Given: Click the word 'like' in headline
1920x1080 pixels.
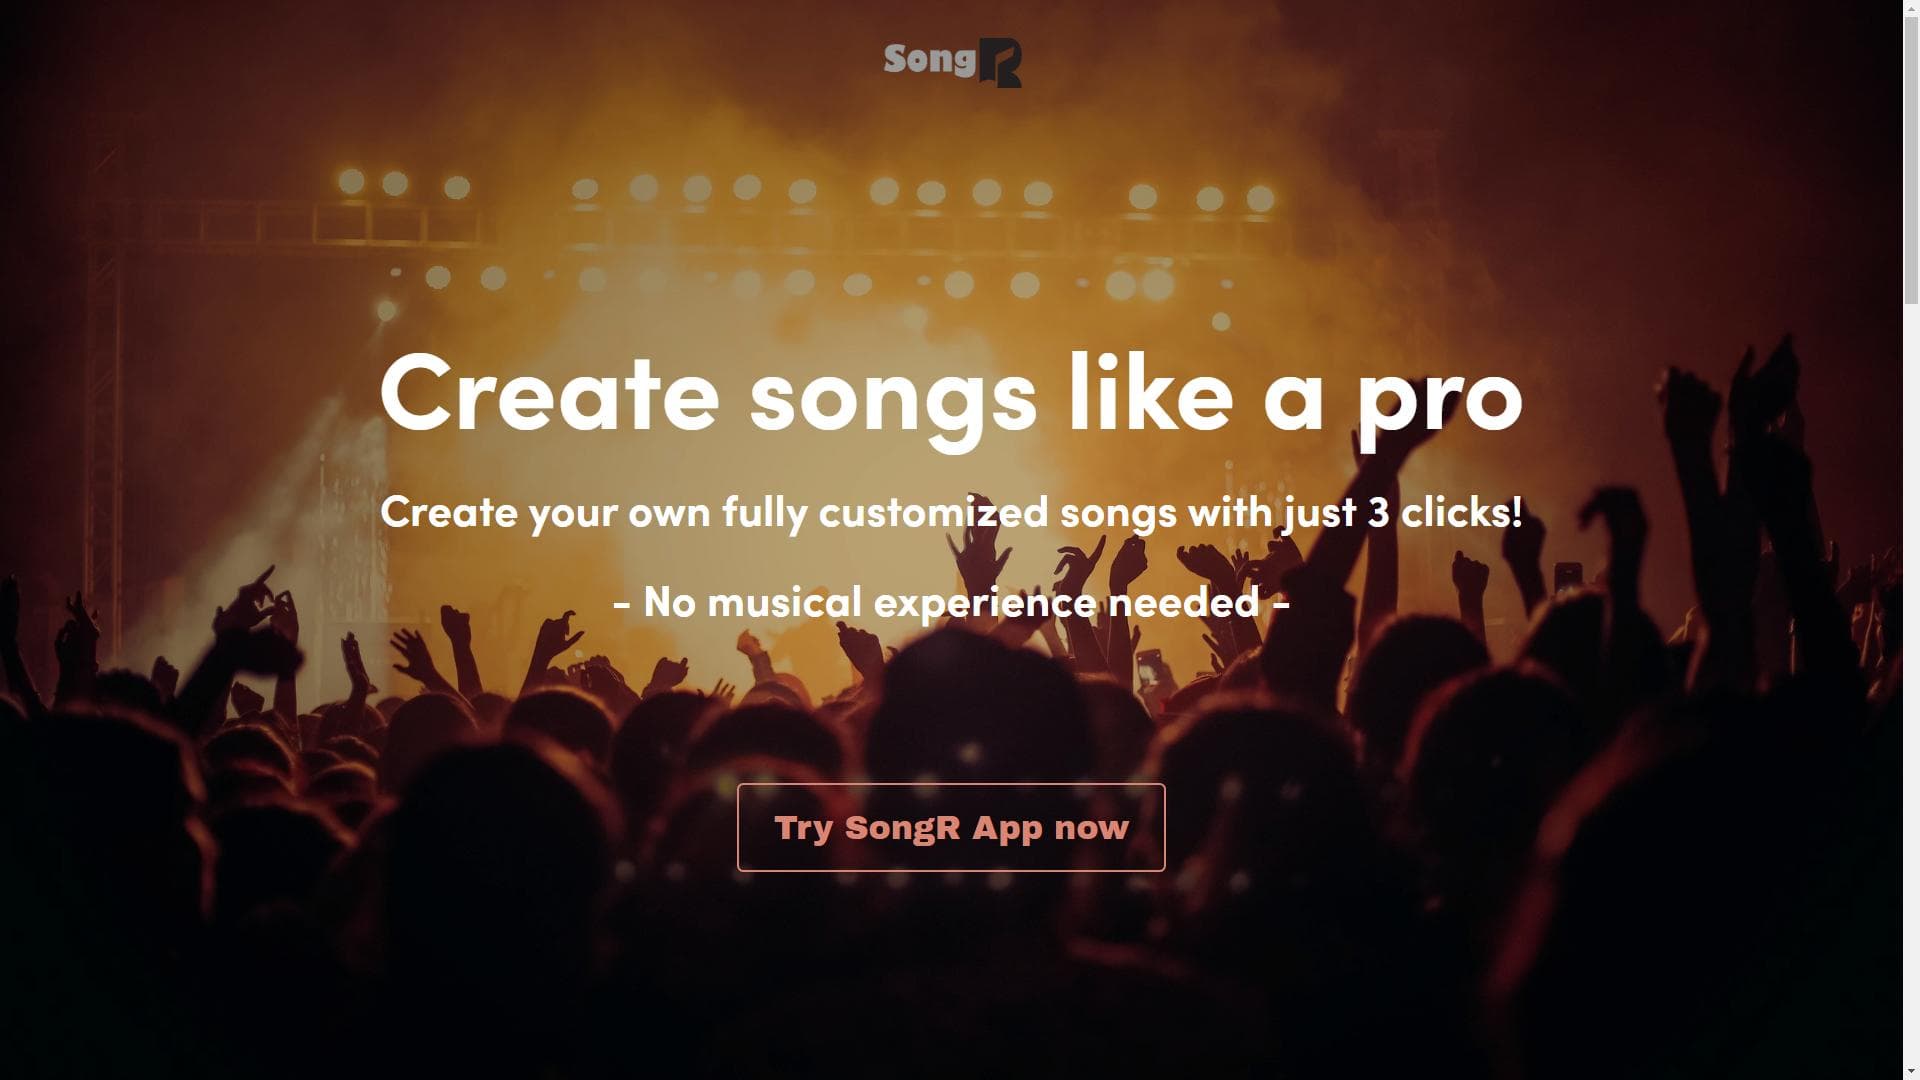Looking at the screenshot, I should point(1150,395).
